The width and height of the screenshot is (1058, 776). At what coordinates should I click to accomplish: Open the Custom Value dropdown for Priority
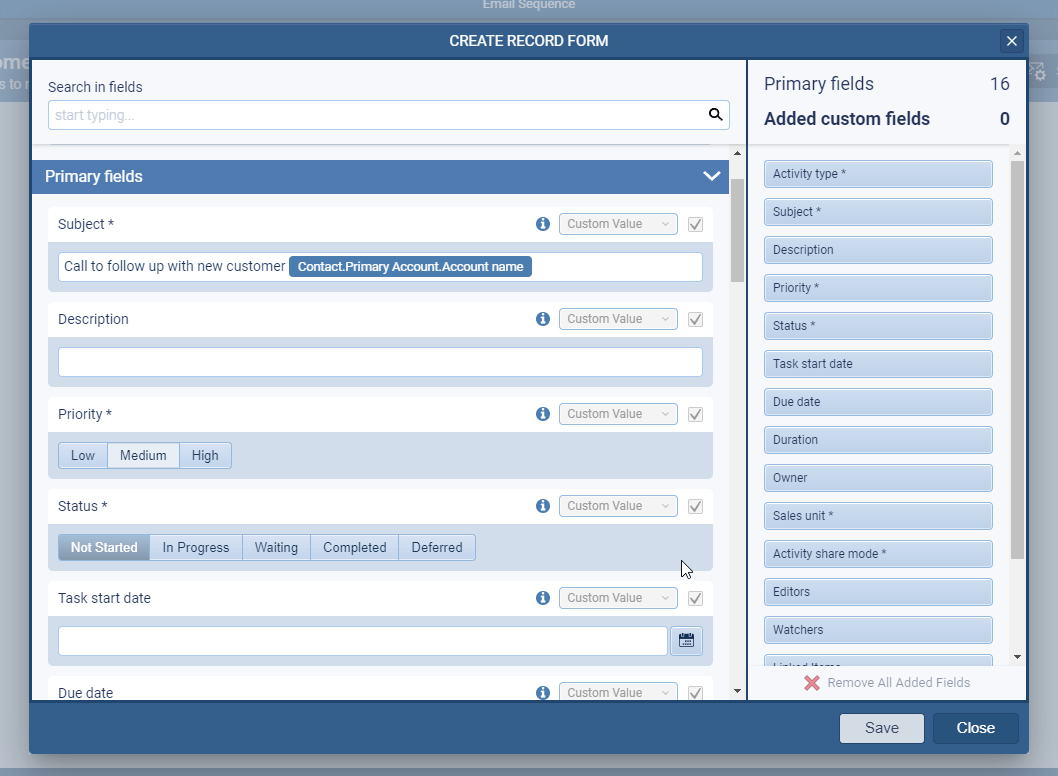click(618, 414)
